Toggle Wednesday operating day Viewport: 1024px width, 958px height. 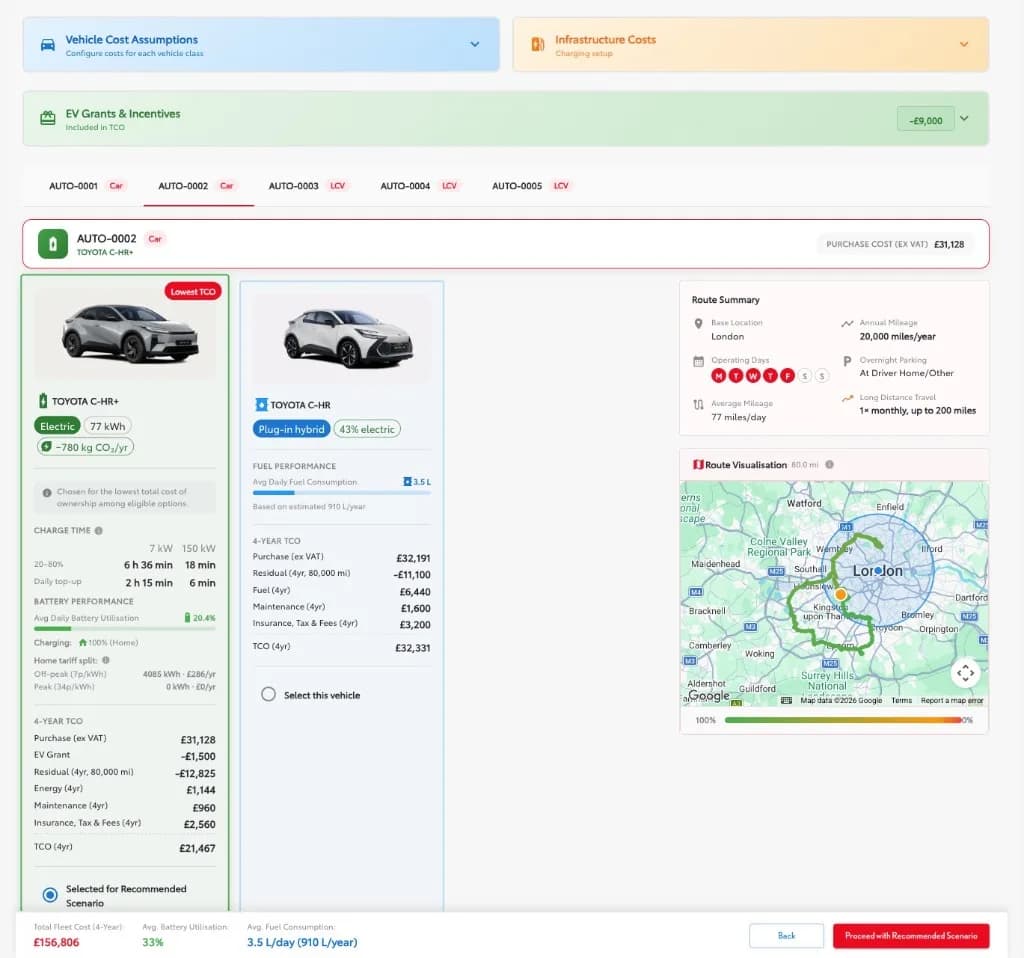point(753,376)
